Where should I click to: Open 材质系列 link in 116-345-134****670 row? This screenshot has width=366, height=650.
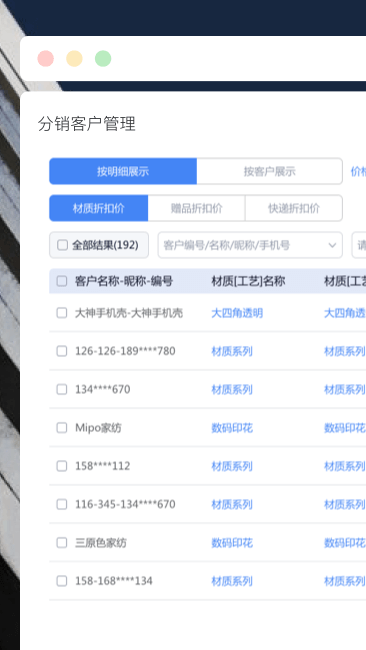pos(232,504)
